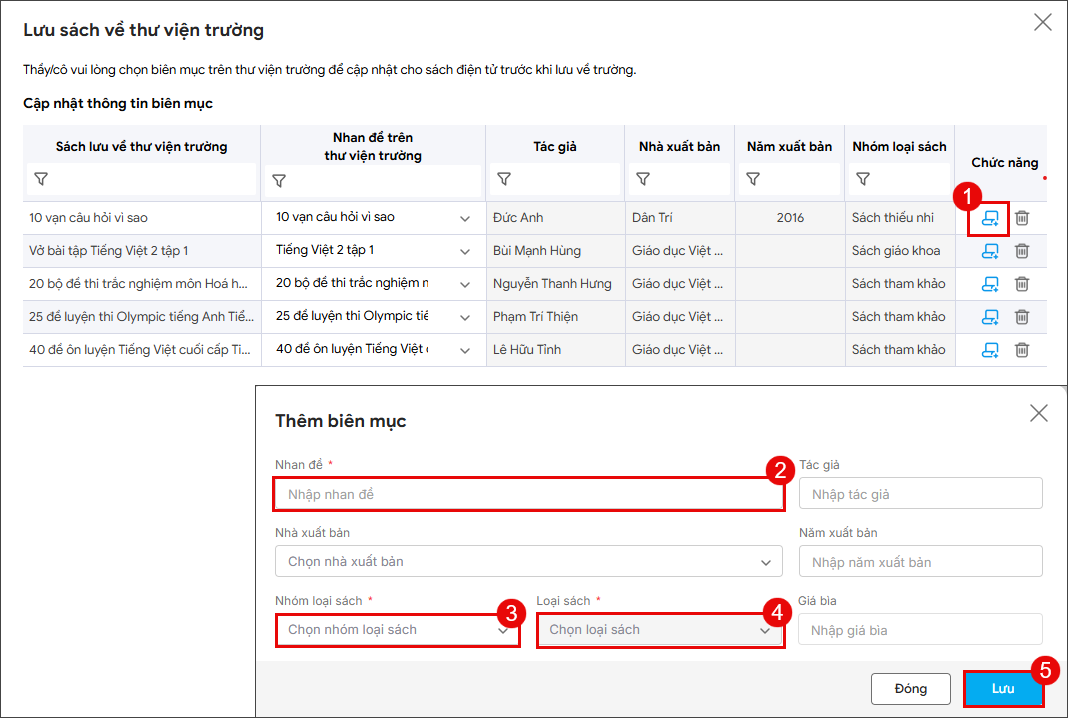Screen dimensions: 1068x718
Task: Open the Chọn nhóm loại sách dropdown
Action: (398, 630)
